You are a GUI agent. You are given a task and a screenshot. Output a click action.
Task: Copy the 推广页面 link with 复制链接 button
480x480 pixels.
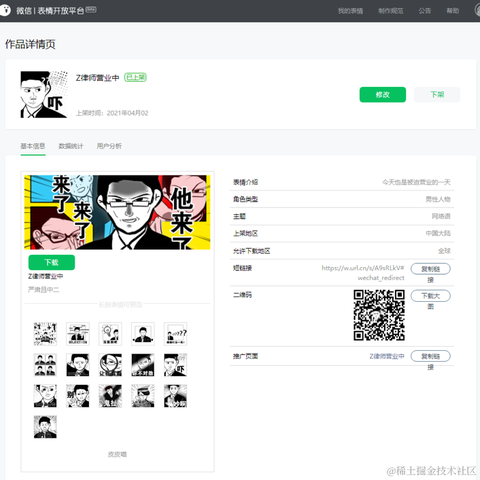coord(430,356)
